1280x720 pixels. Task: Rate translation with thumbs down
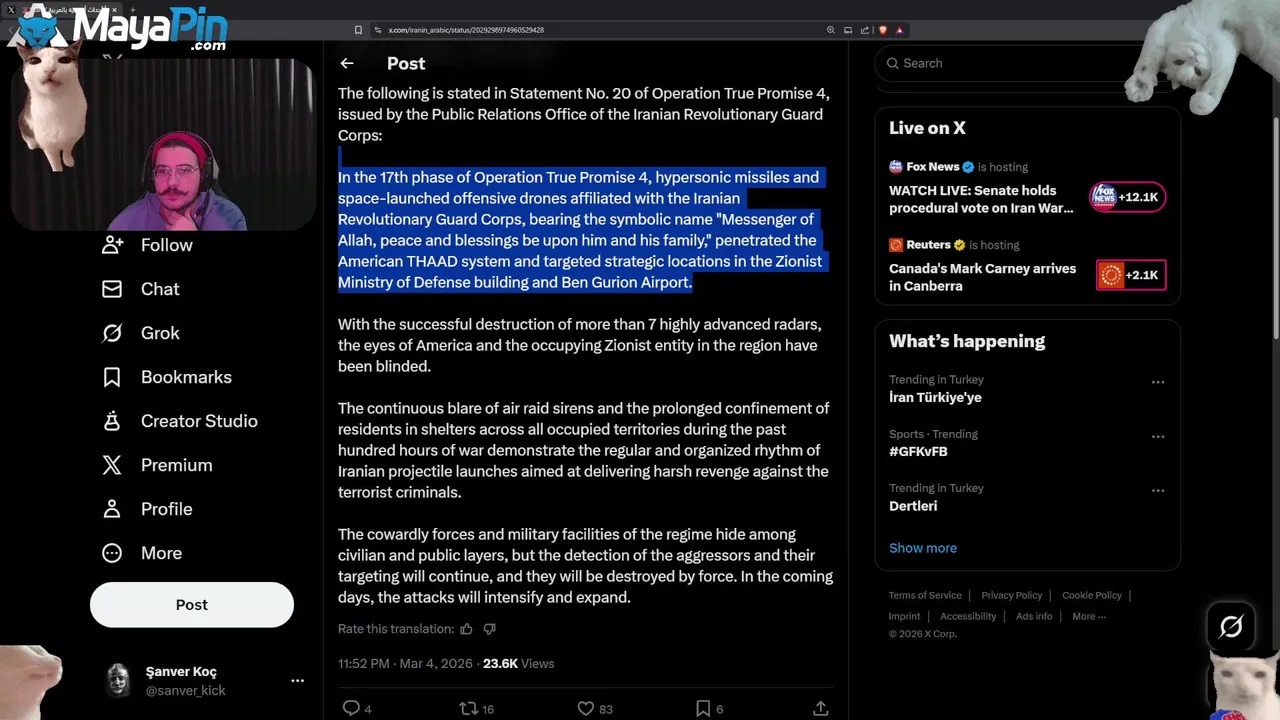(x=489, y=629)
